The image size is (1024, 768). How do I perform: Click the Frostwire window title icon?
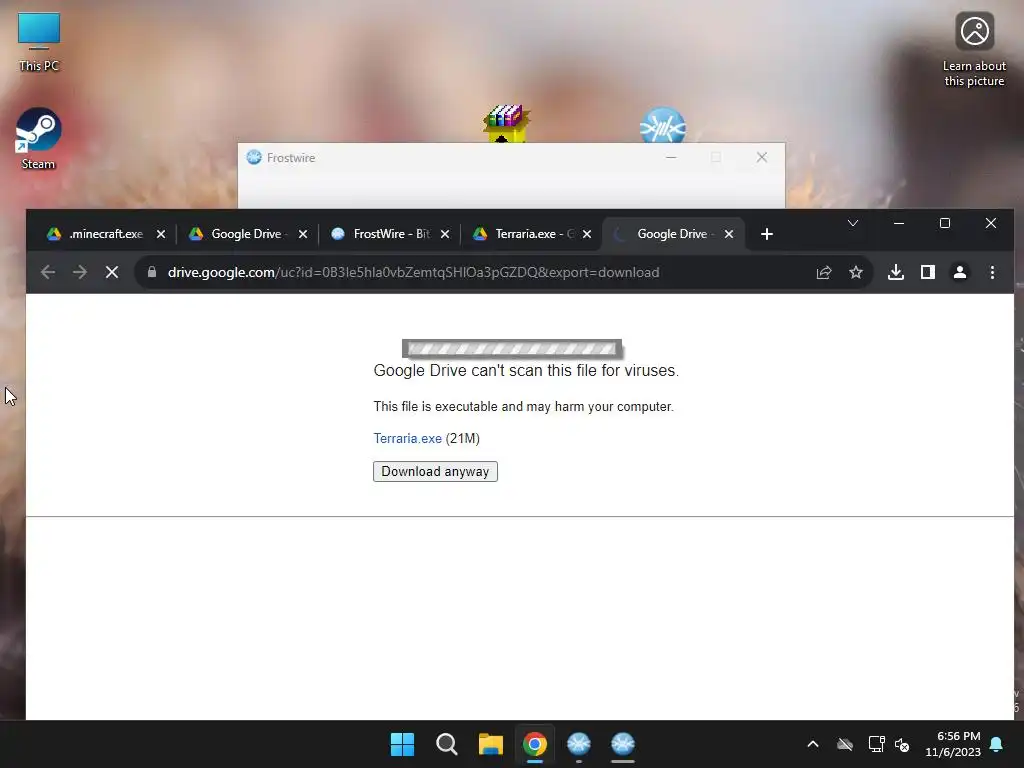coord(254,157)
